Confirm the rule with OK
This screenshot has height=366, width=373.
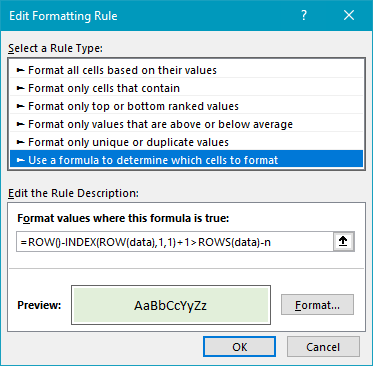click(239, 347)
